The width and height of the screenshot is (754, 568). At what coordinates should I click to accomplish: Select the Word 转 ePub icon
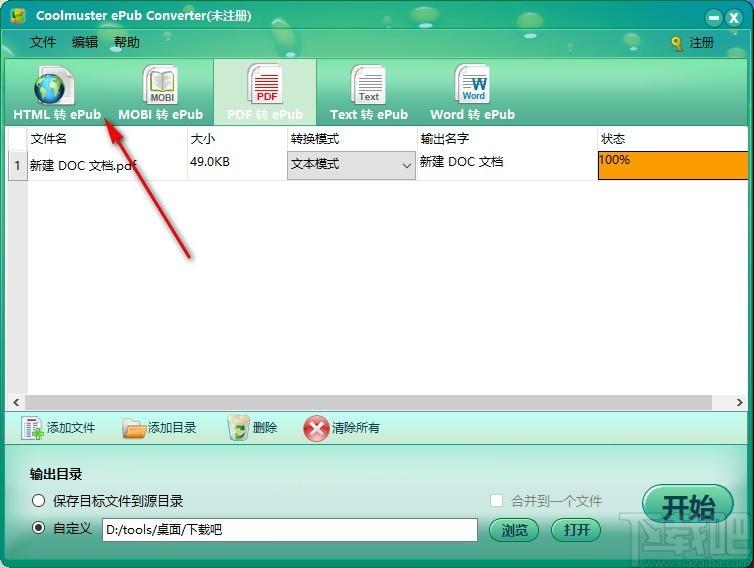[x=472, y=84]
